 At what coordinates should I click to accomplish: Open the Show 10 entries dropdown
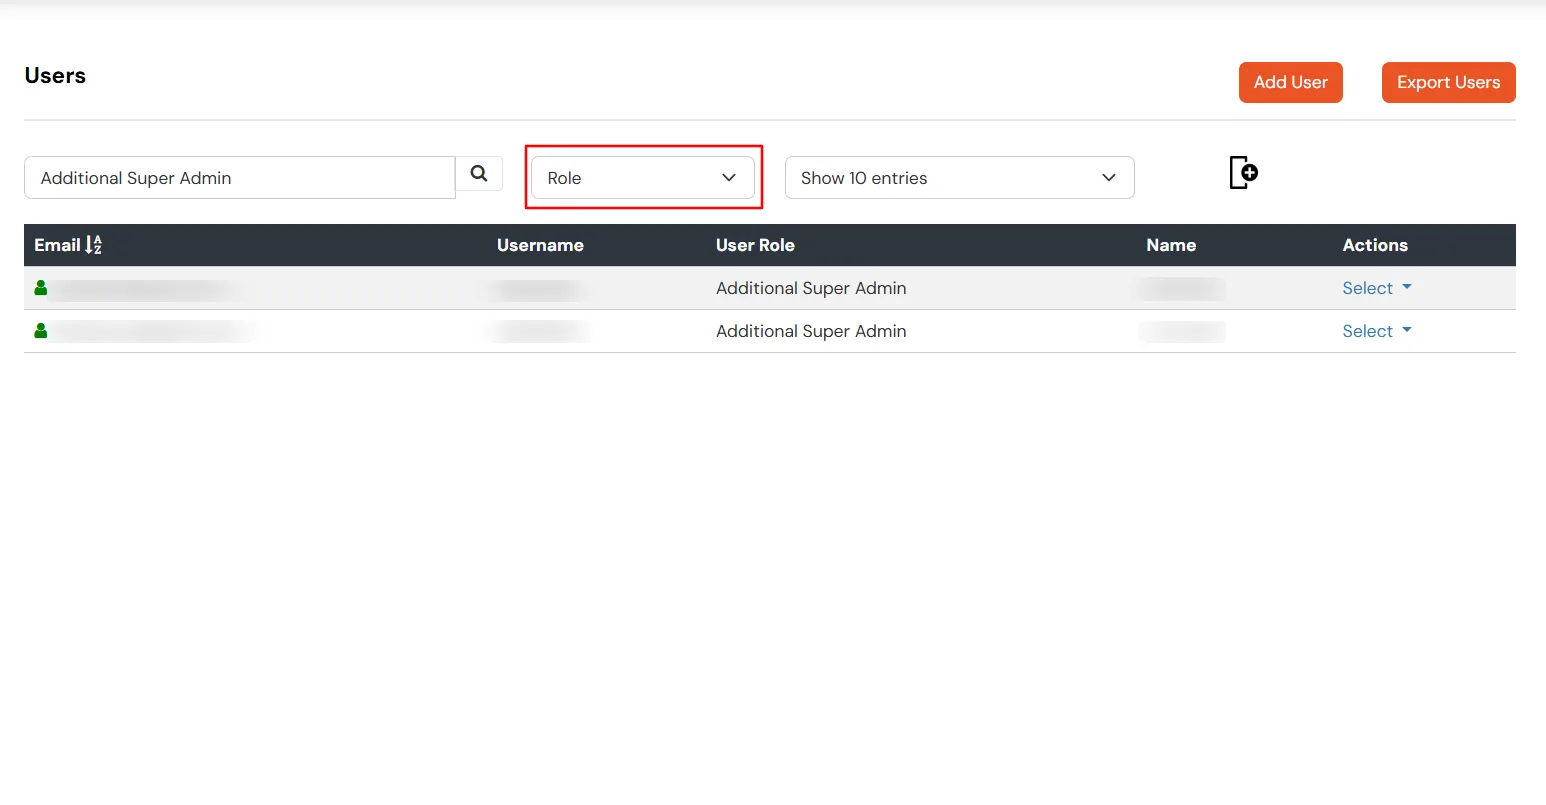tap(960, 178)
